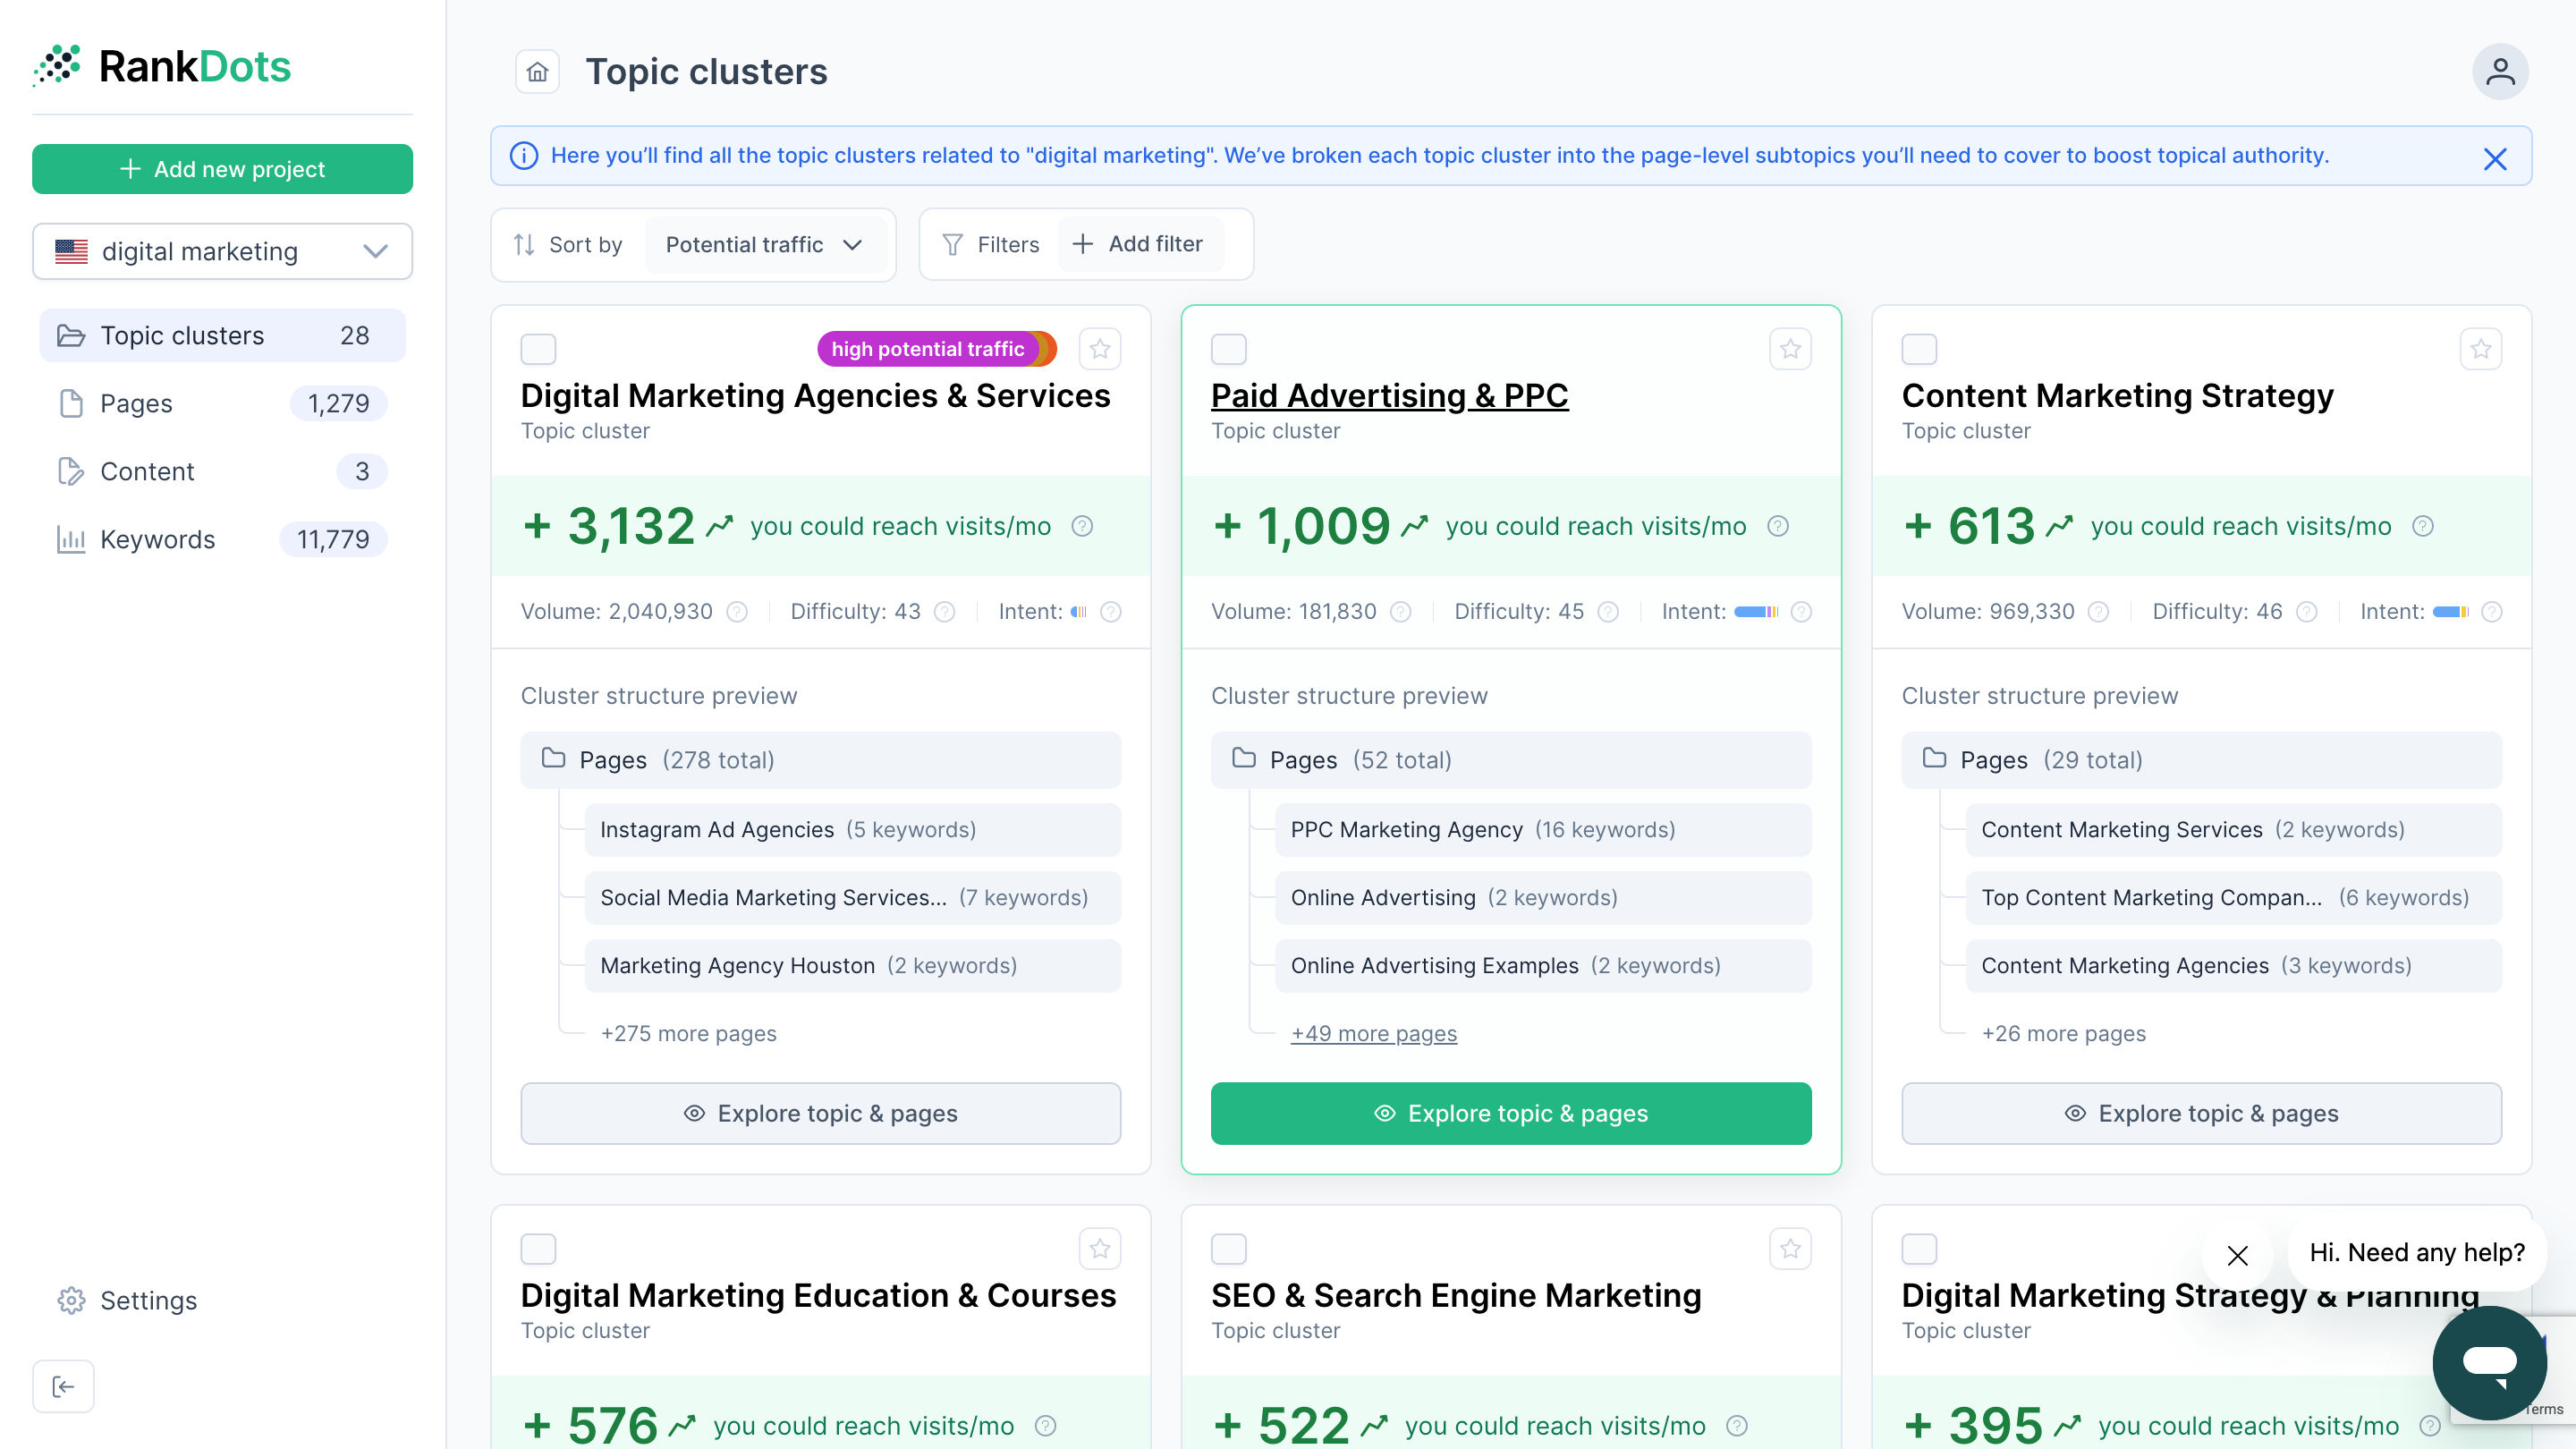Open the user profile avatar
The width and height of the screenshot is (2576, 1449).
pyautogui.click(x=2499, y=72)
